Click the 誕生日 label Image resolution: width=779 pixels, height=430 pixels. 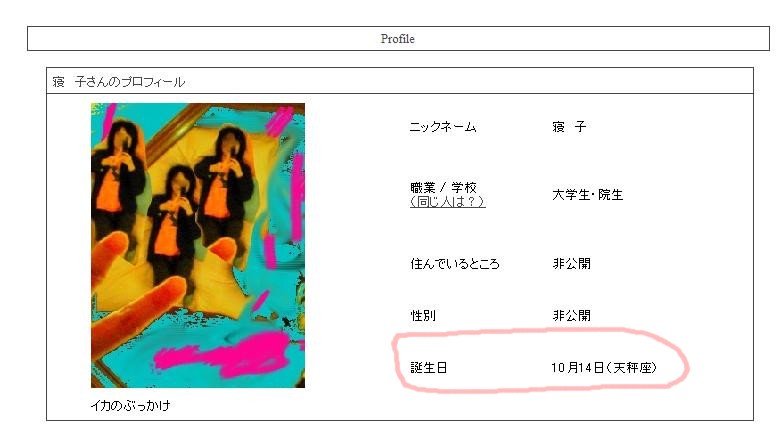click(x=429, y=368)
